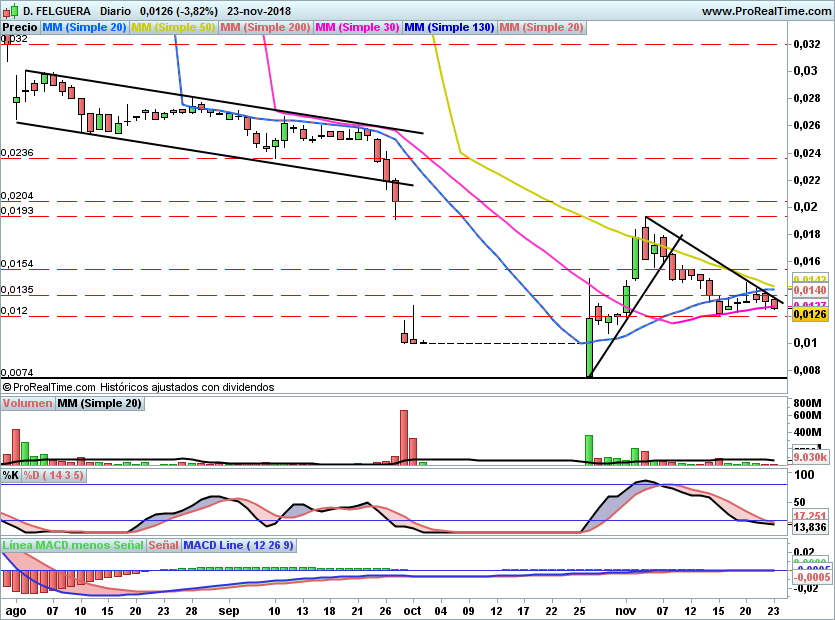Image resolution: width=835 pixels, height=620 pixels.
Task: Click the nov date marker on time axis
Action: 625,609
